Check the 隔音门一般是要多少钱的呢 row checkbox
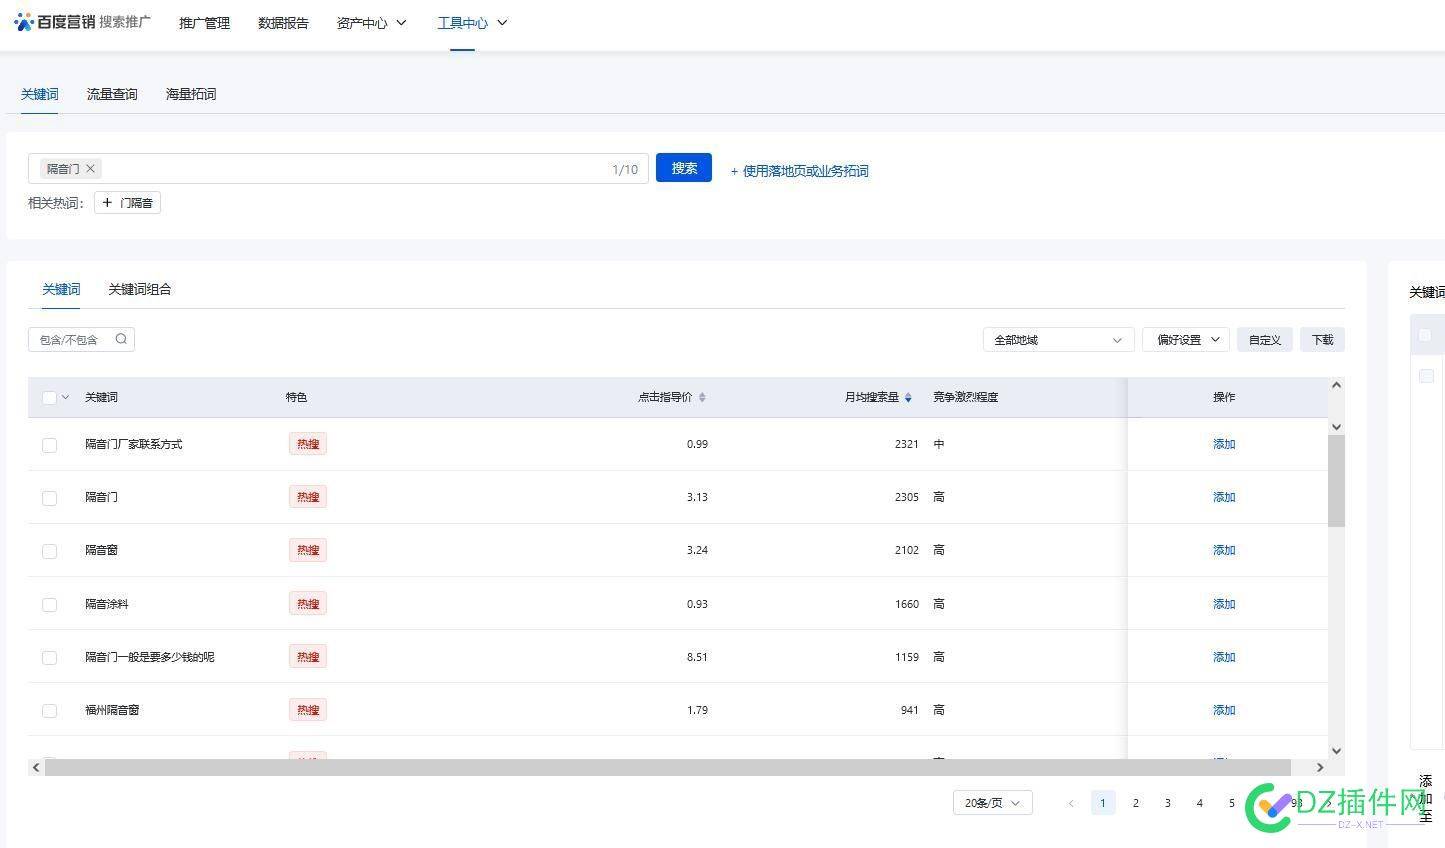 coord(49,658)
